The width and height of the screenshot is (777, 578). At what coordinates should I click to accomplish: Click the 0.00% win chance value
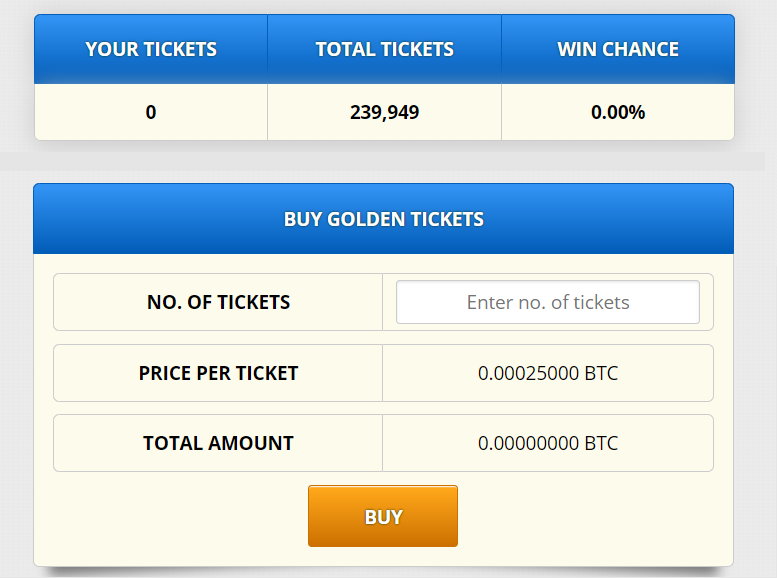tap(618, 113)
